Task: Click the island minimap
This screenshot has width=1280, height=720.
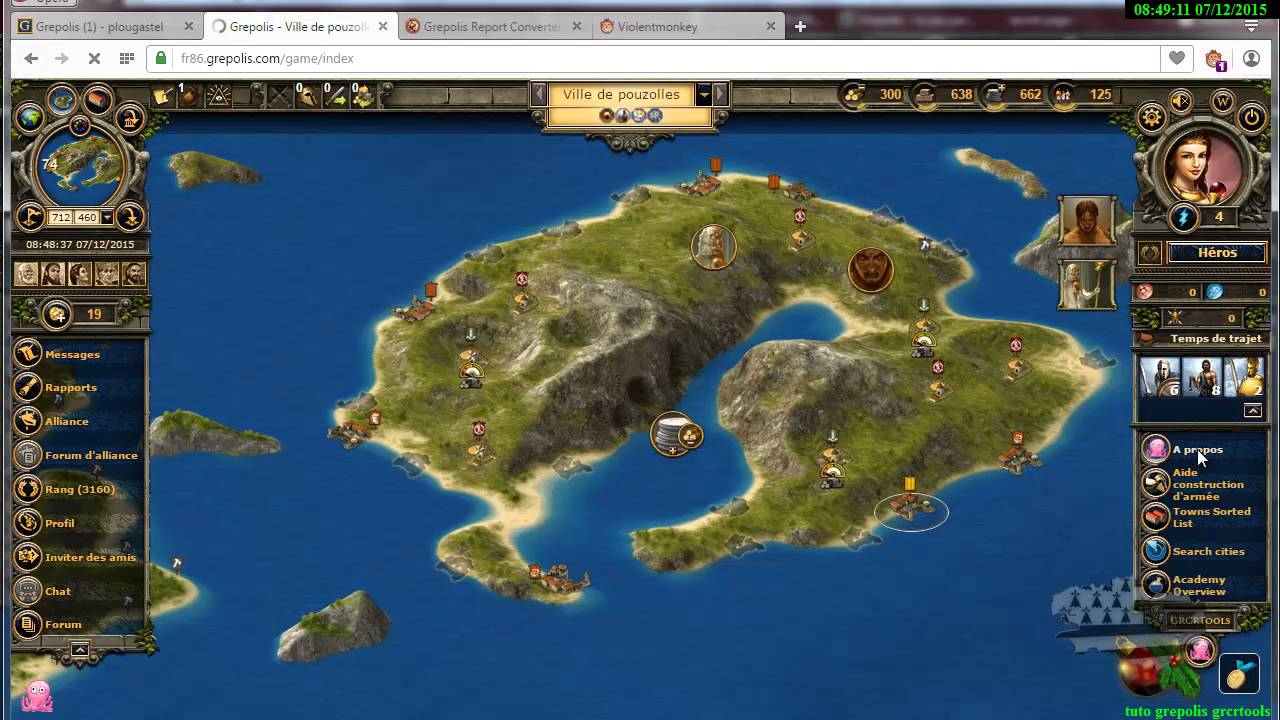Action: (79, 167)
